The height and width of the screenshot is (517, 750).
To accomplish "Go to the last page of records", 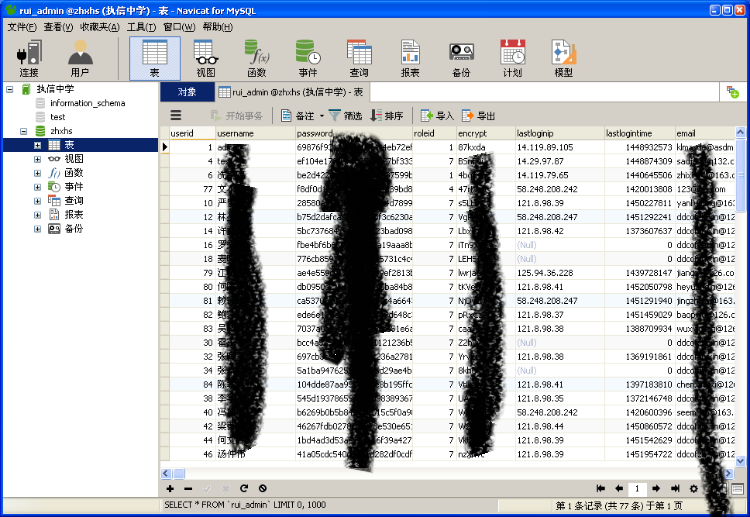I will 676,488.
